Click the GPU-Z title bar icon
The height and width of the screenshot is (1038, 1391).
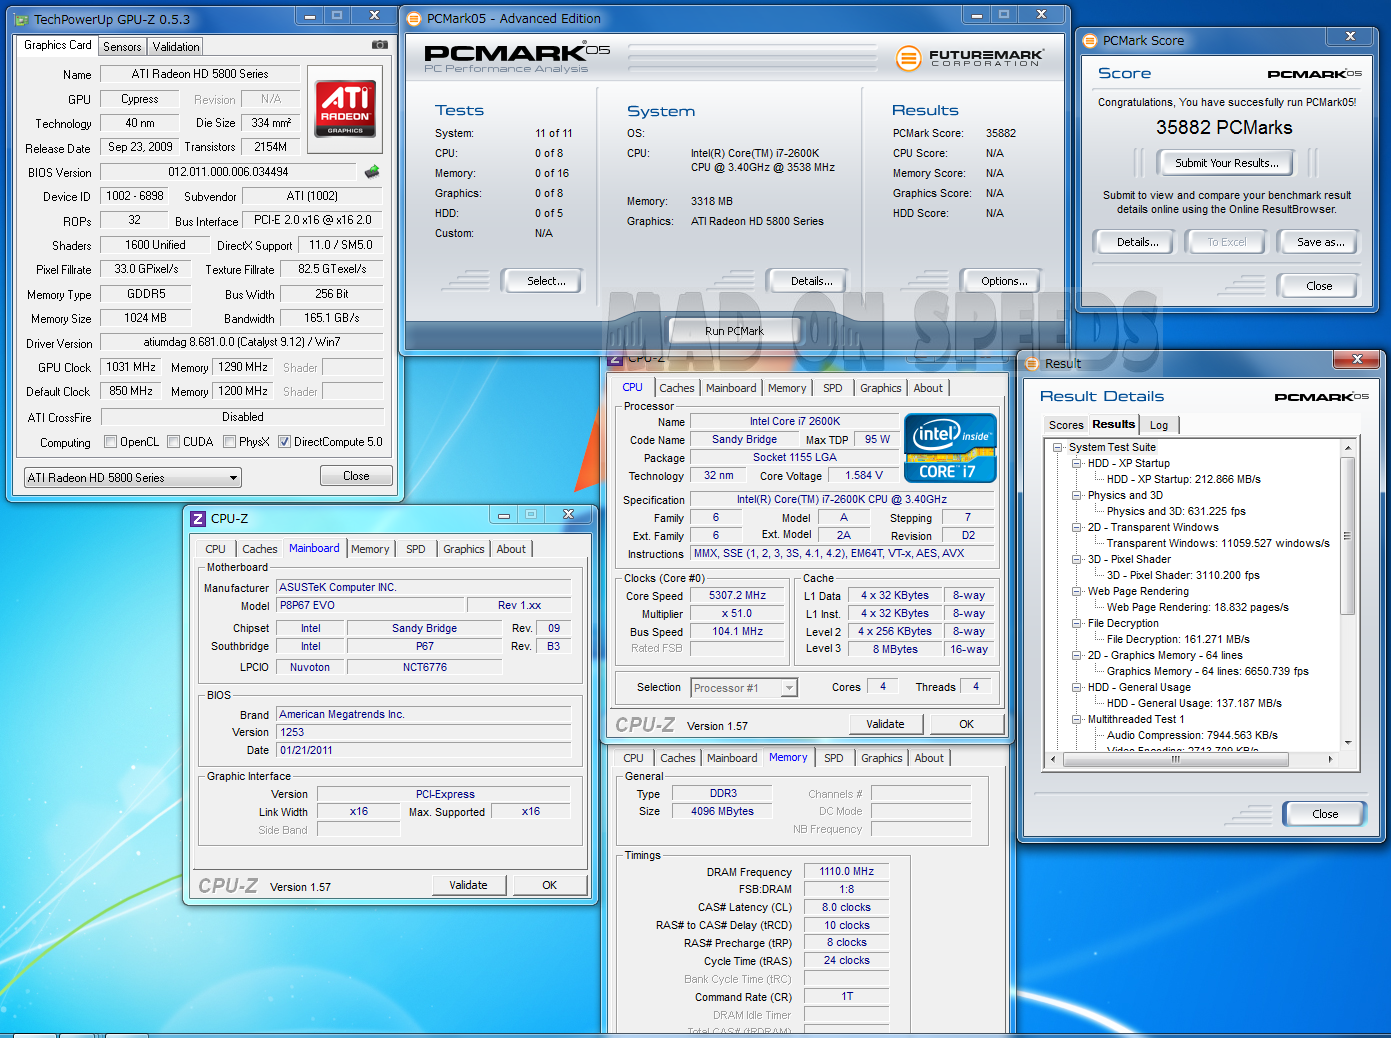point(23,19)
